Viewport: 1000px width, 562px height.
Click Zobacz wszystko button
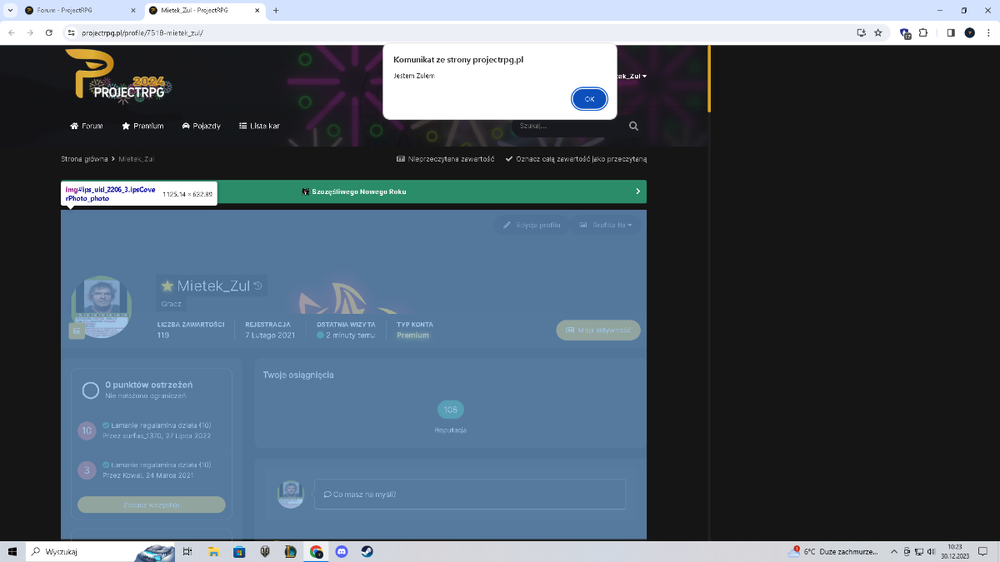click(151, 505)
